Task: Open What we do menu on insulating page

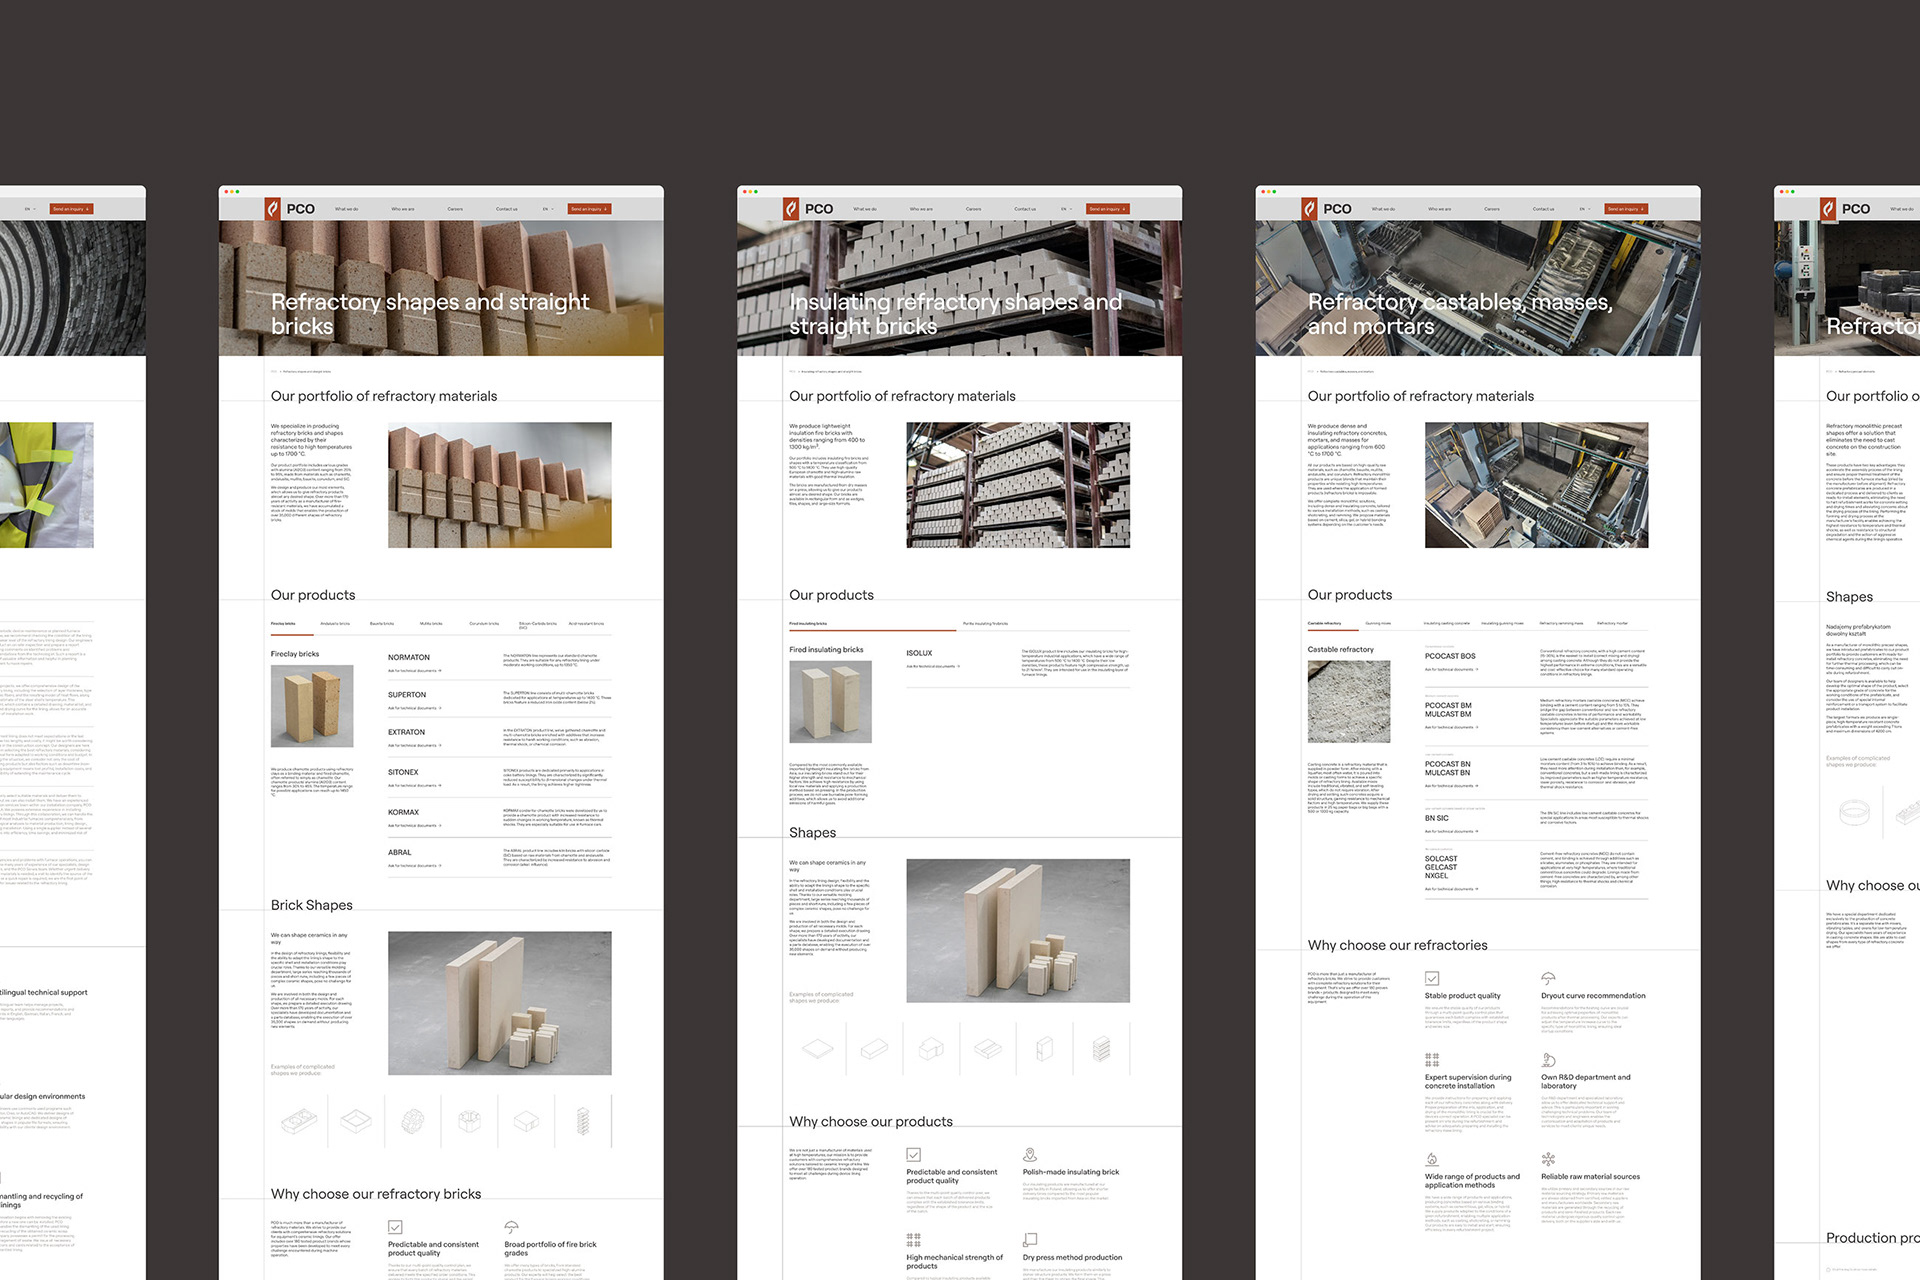Action: tap(864, 209)
